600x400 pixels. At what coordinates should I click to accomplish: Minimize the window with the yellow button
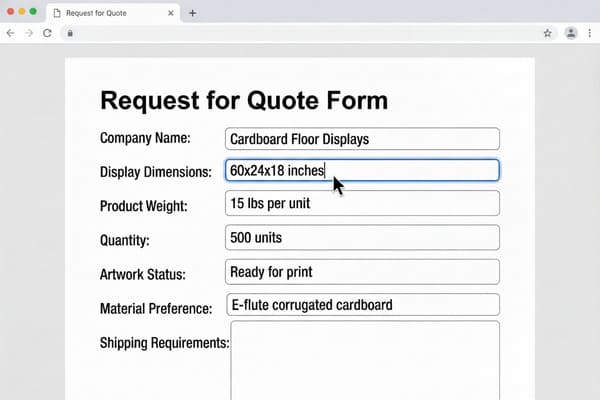click(x=22, y=11)
